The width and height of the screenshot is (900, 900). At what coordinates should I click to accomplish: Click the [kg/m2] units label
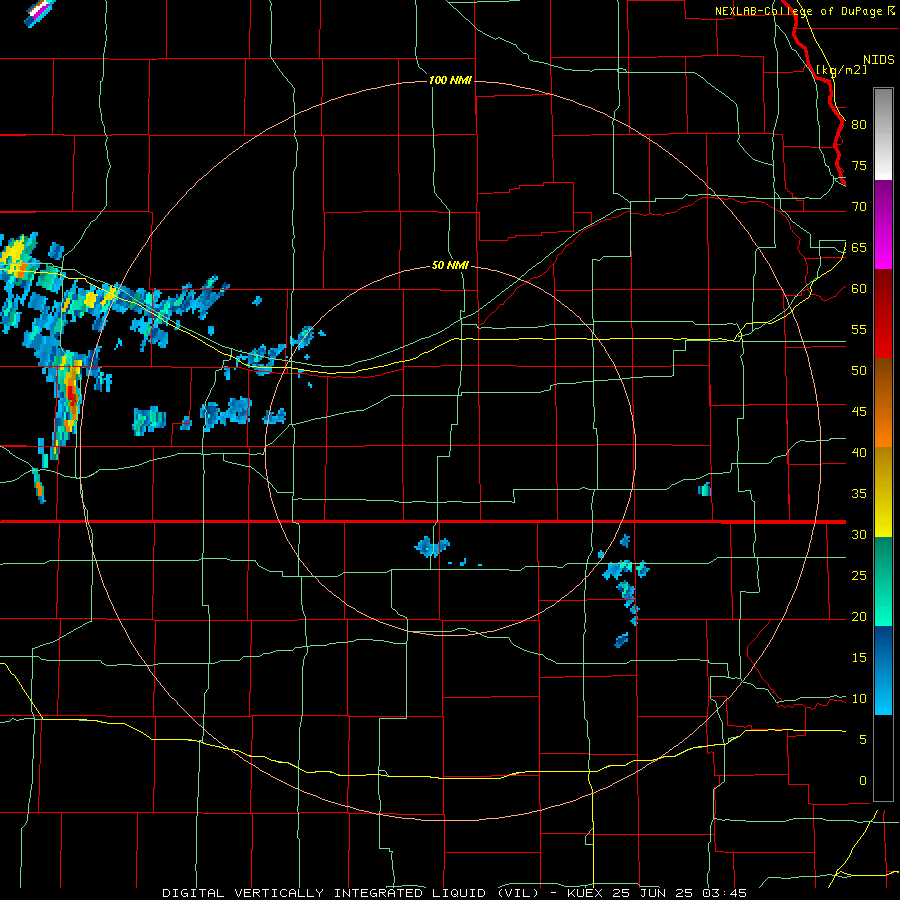point(841,69)
